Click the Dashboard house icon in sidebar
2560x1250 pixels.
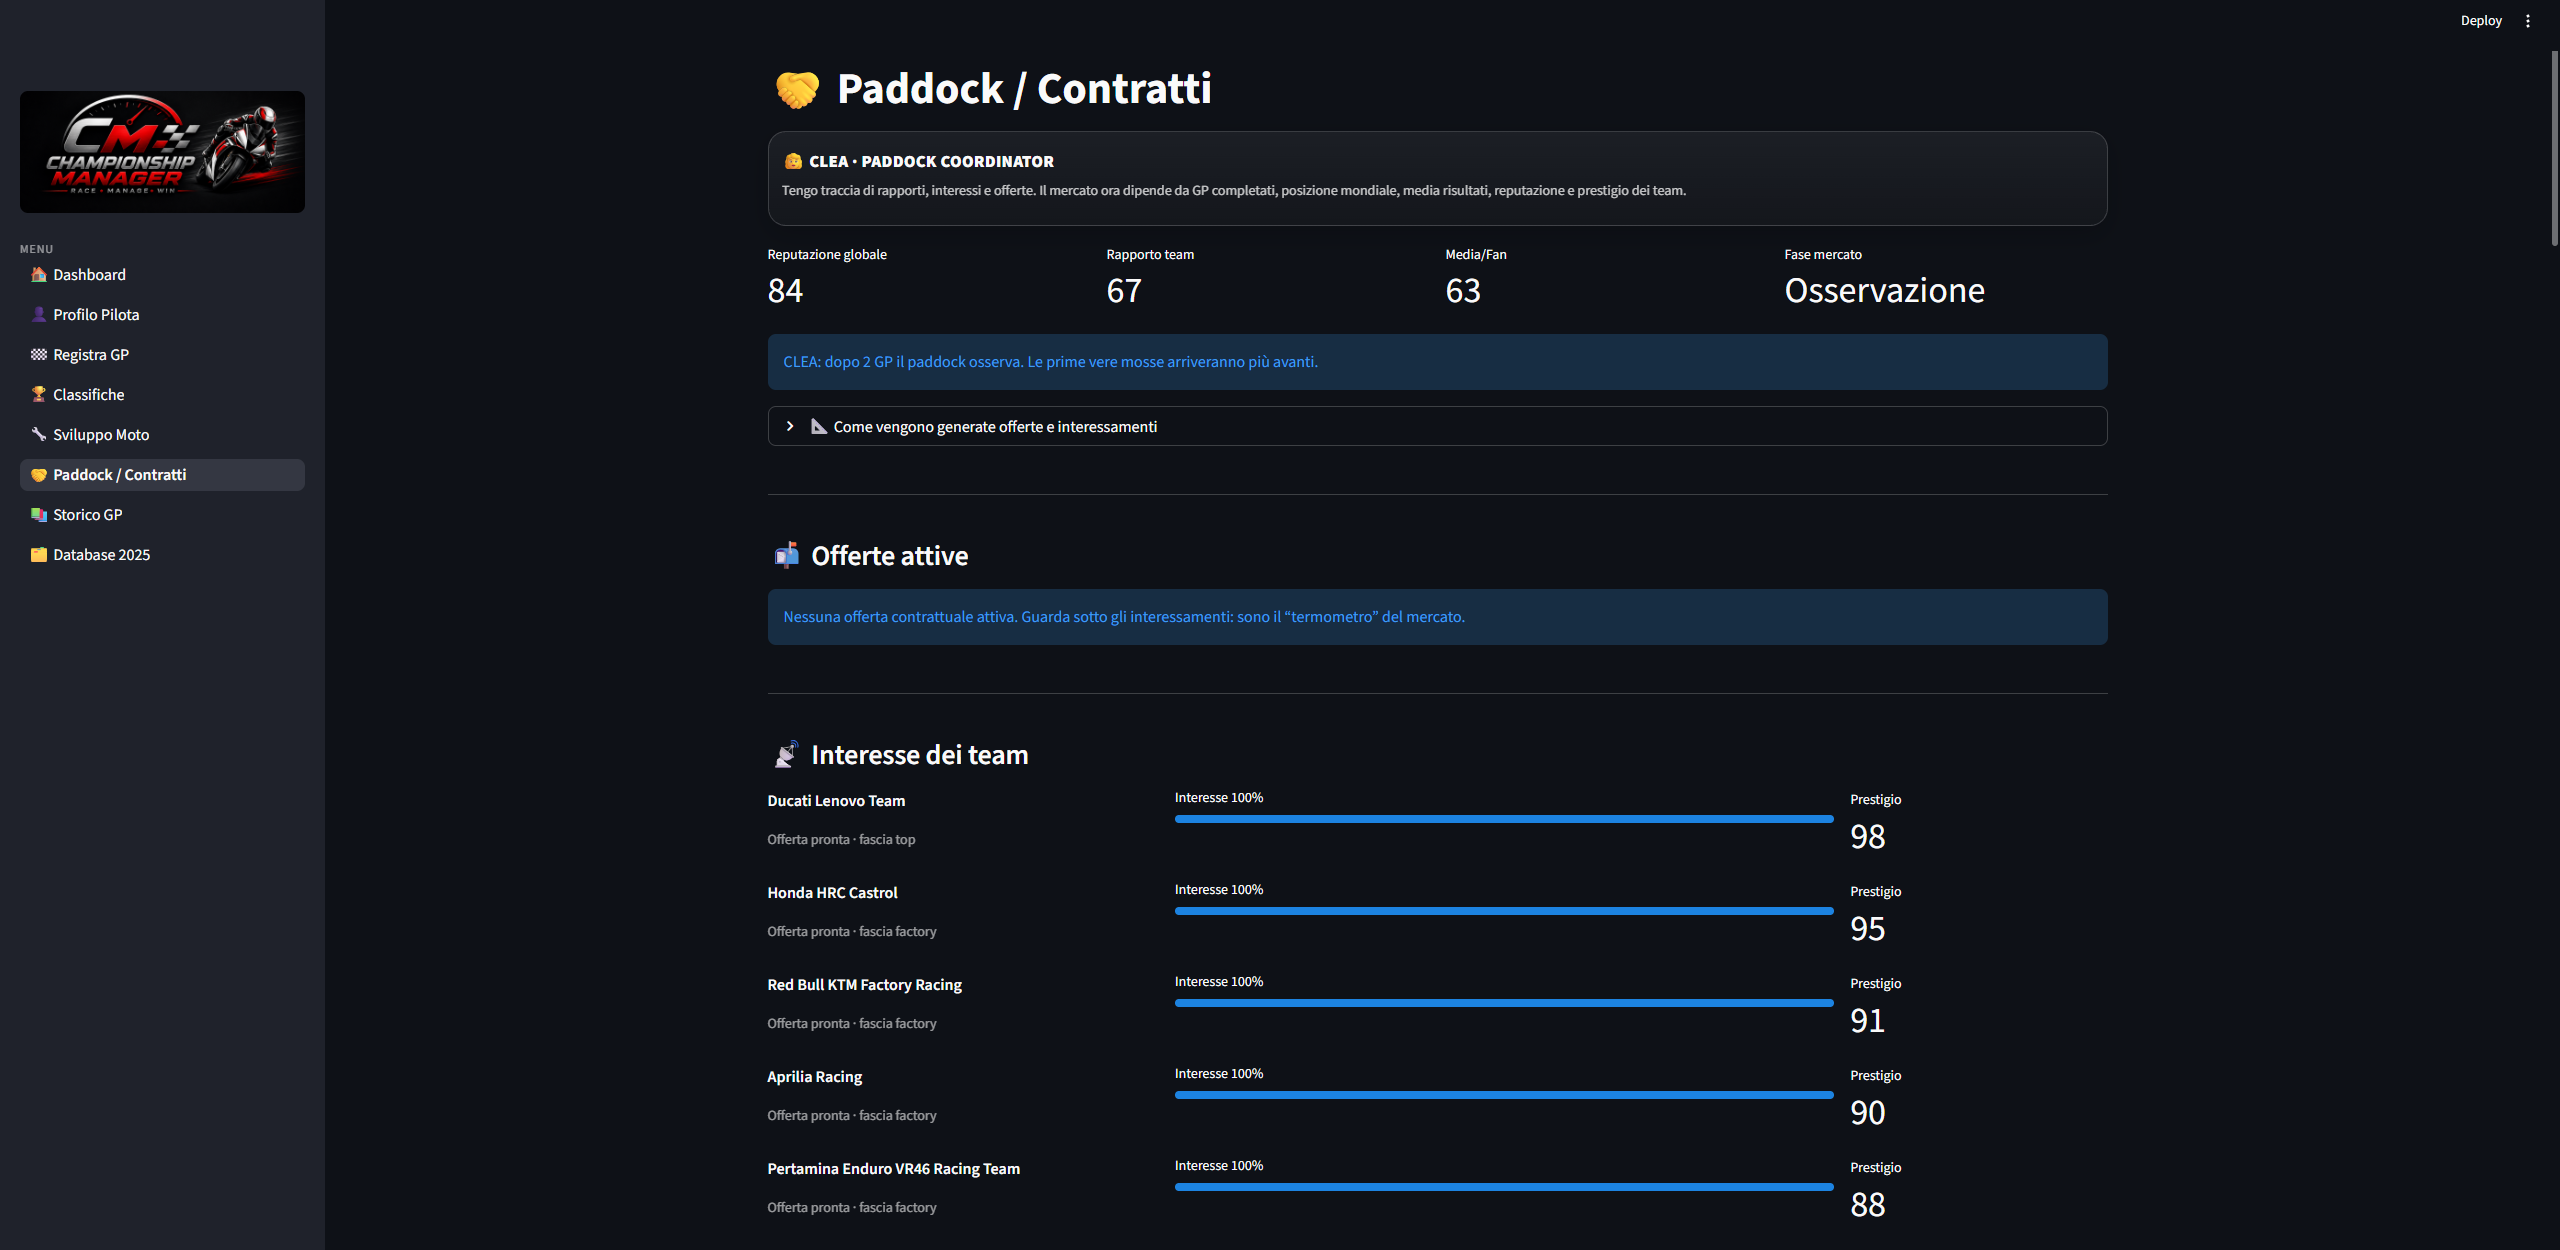tap(39, 274)
